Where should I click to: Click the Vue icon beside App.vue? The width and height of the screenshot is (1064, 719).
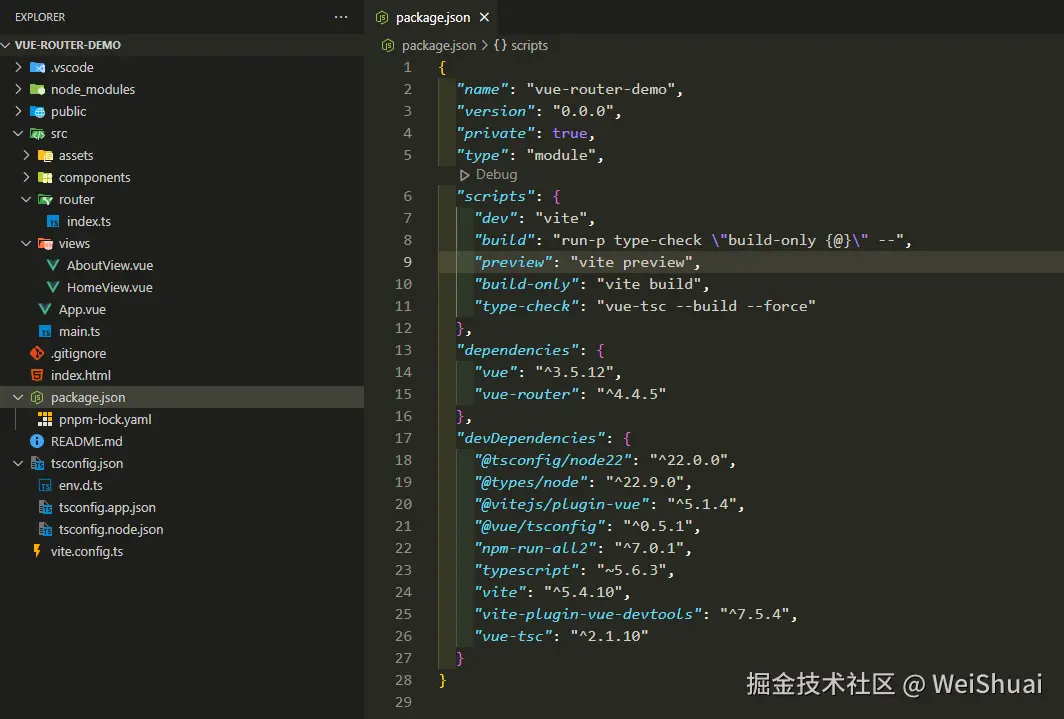(x=45, y=309)
